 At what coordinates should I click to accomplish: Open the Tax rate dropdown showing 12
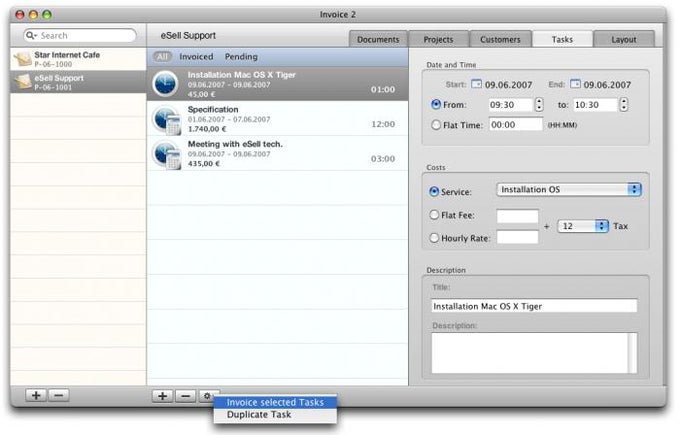(583, 226)
